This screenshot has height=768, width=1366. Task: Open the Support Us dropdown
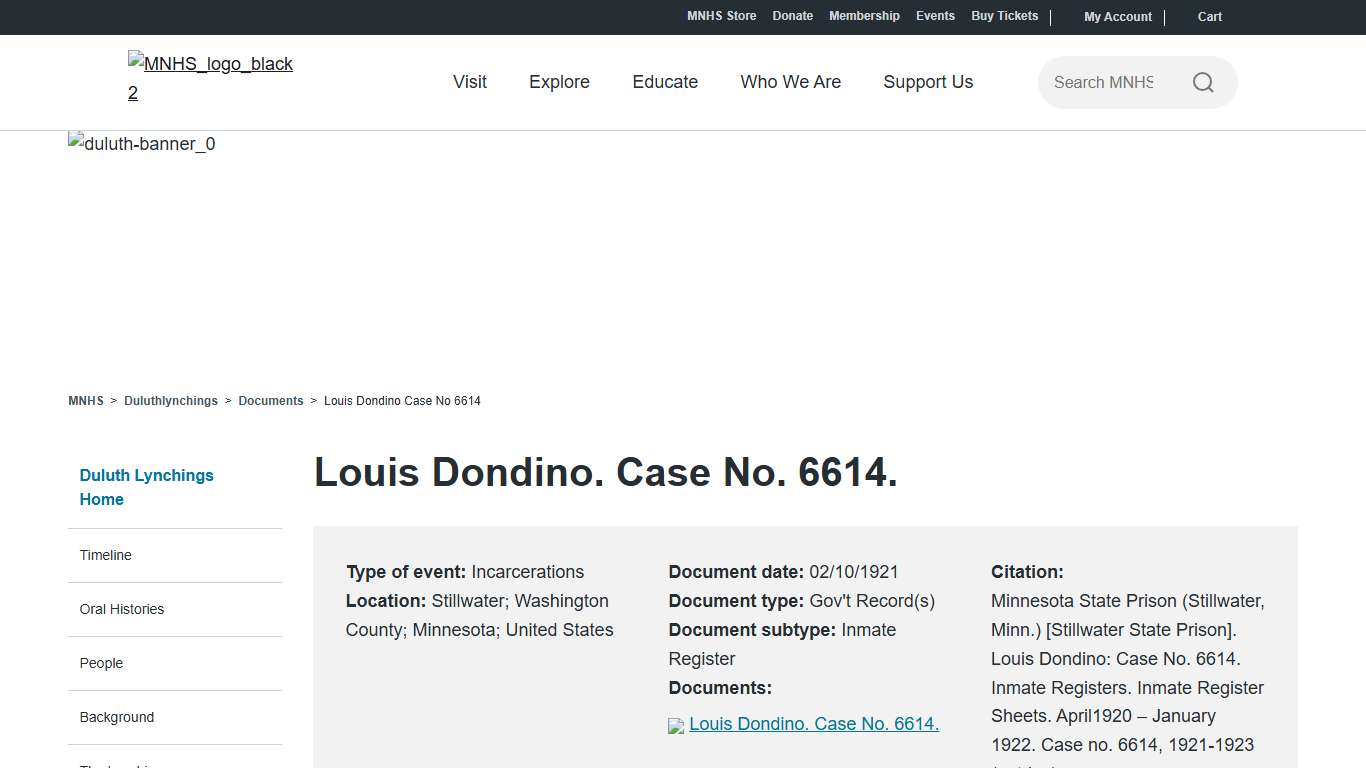pos(928,82)
